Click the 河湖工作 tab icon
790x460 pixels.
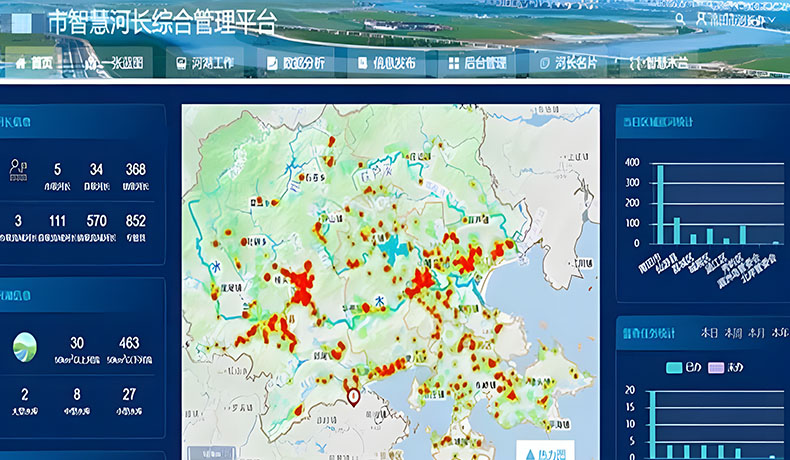(x=181, y=63)
